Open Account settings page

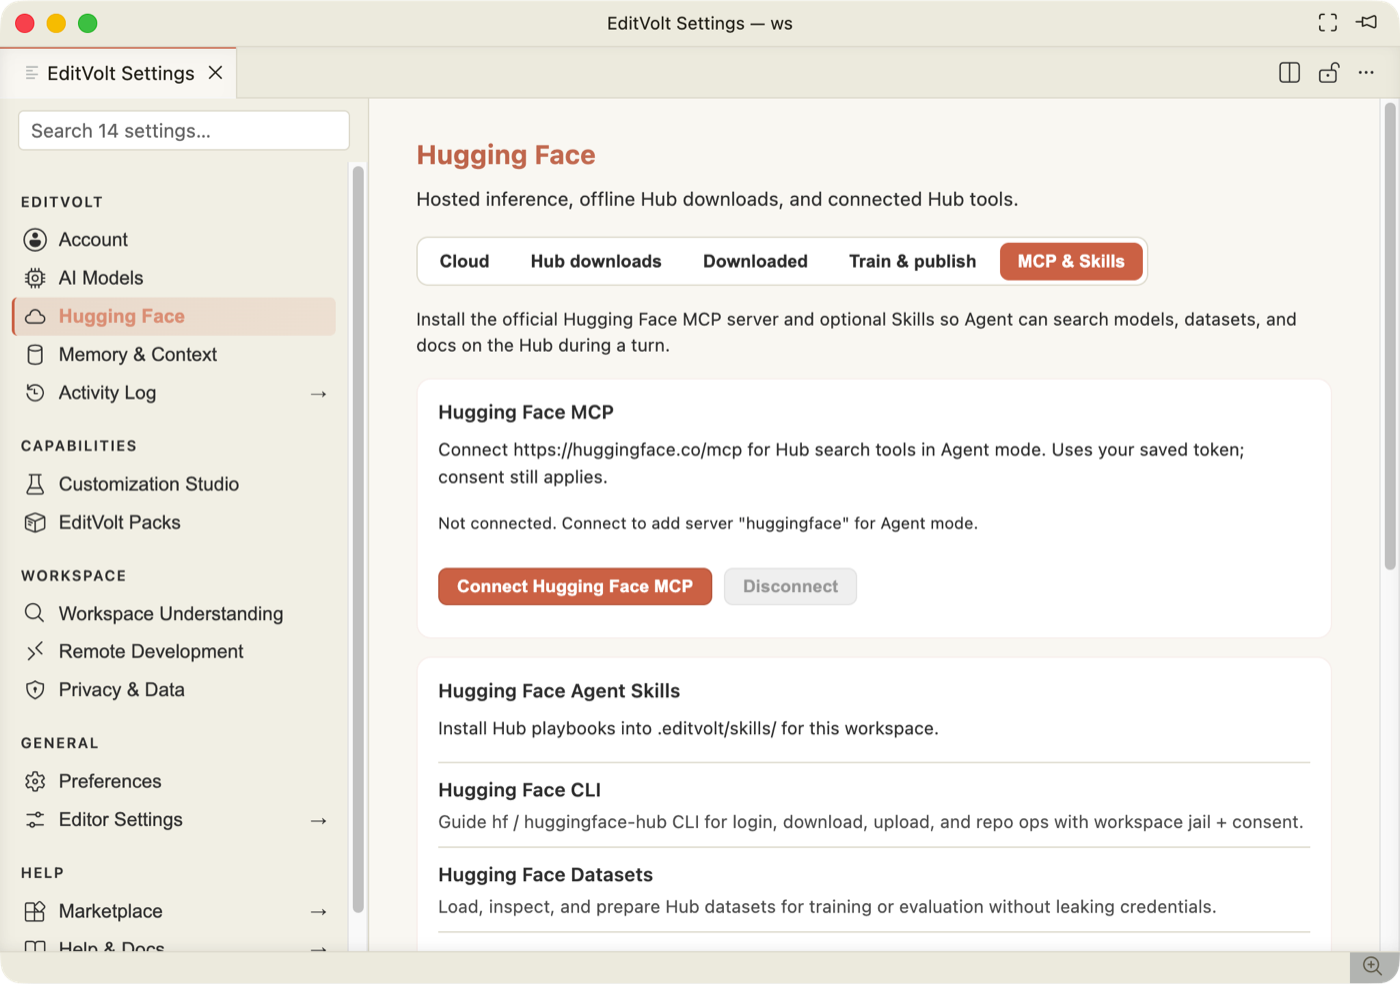(x=175, y=240)
